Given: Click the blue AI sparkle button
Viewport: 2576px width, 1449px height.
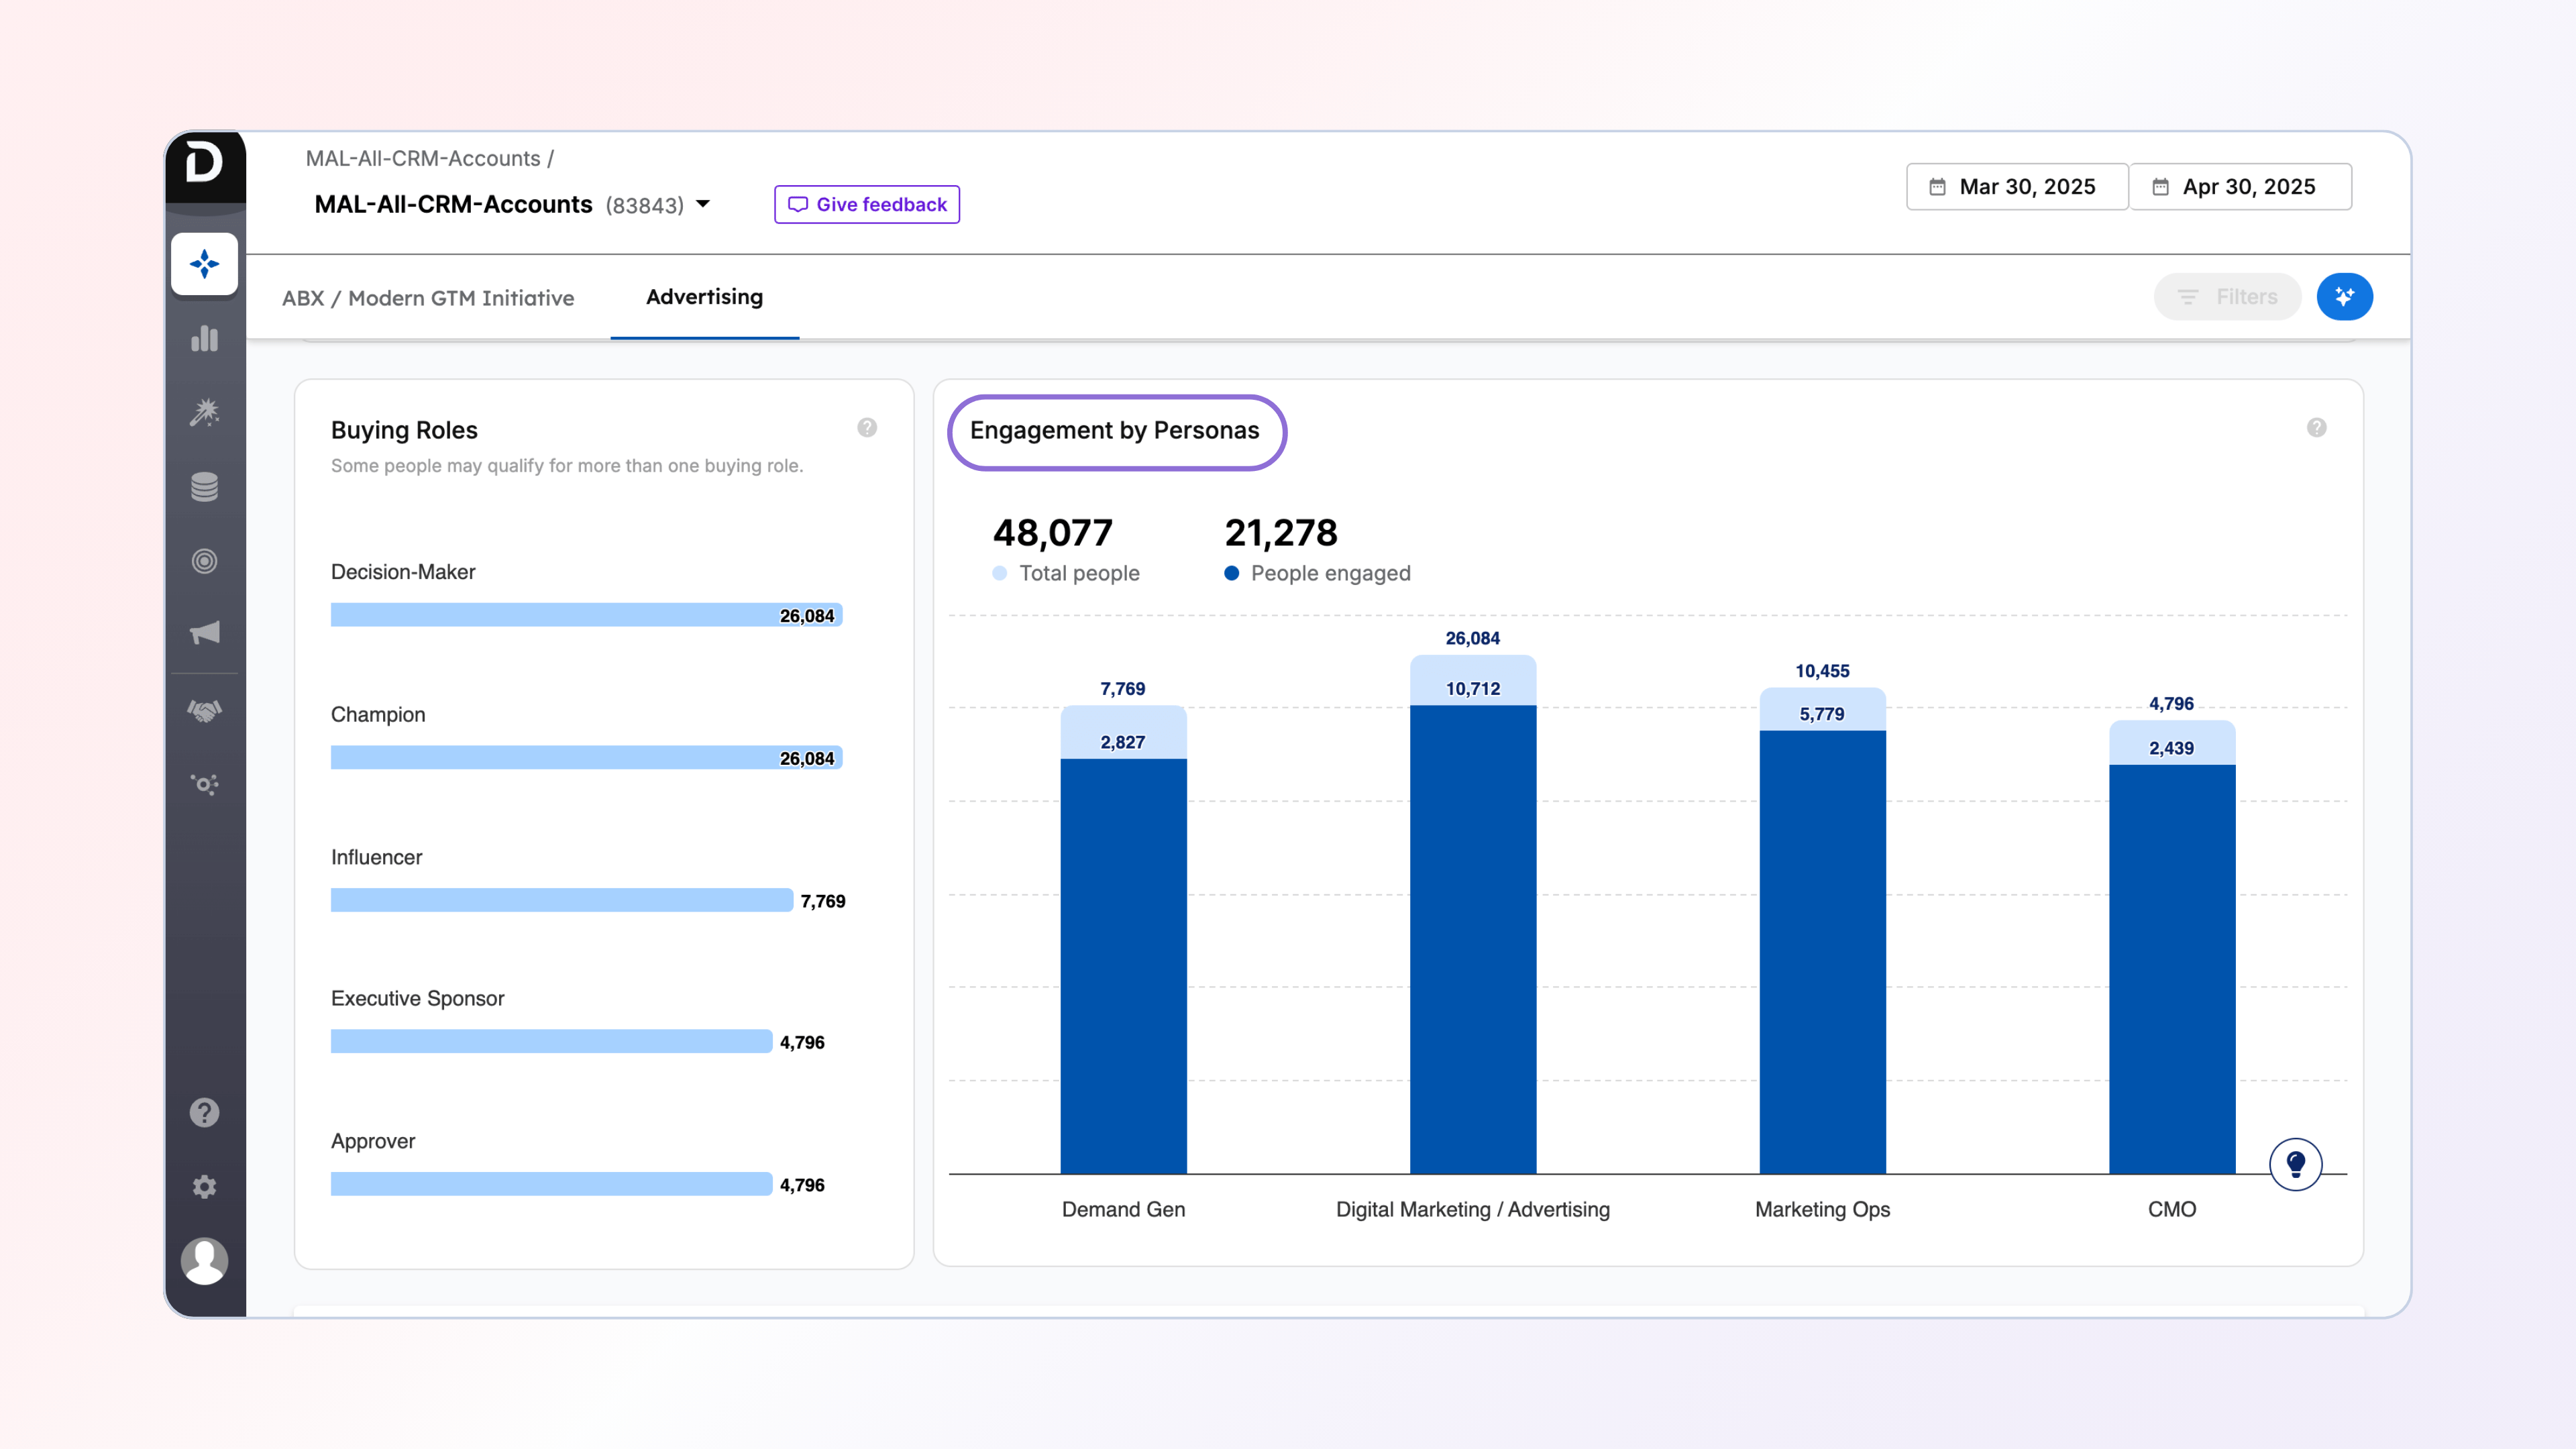Looking at the screenshot, I should pos(2344,297).
